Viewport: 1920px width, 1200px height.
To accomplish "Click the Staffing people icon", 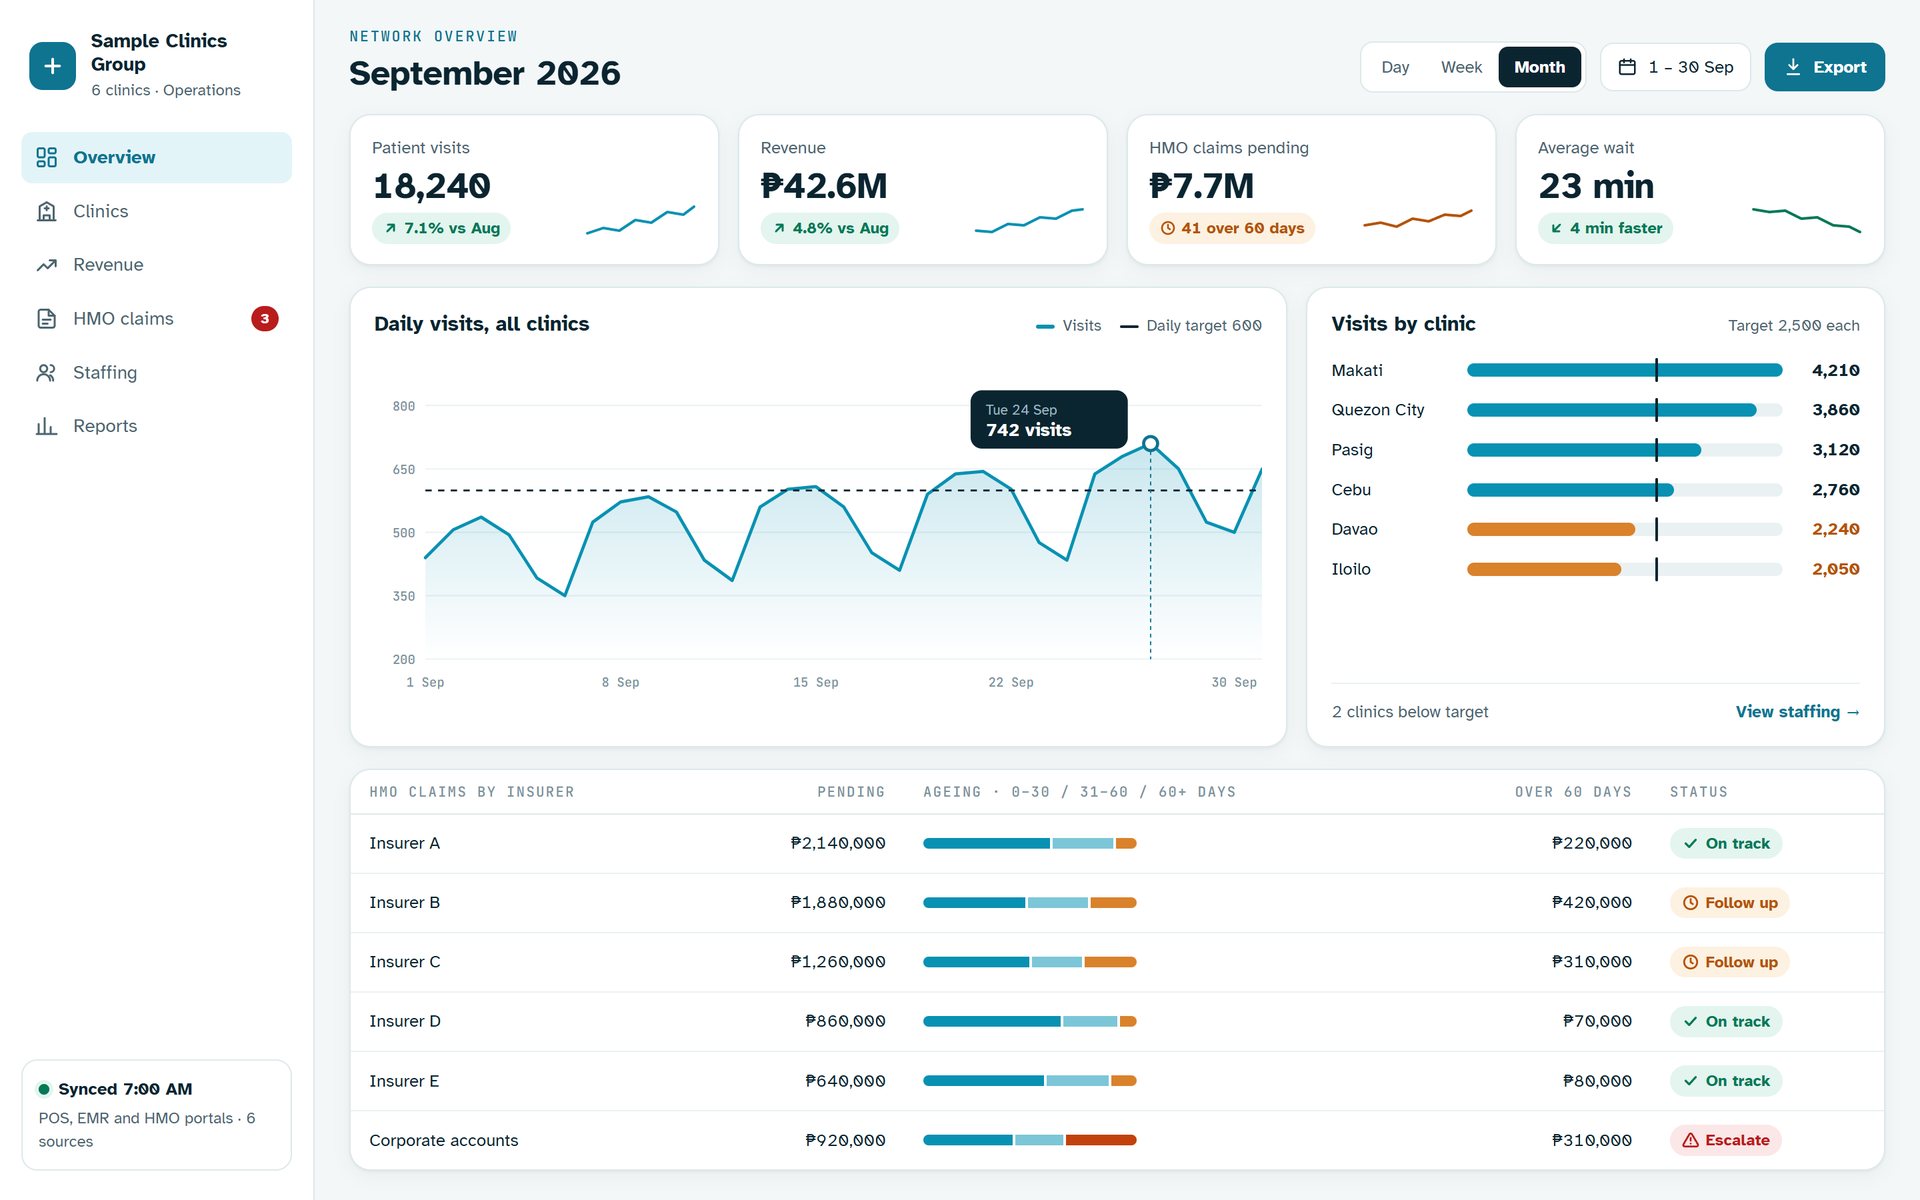I will point(46,372).
